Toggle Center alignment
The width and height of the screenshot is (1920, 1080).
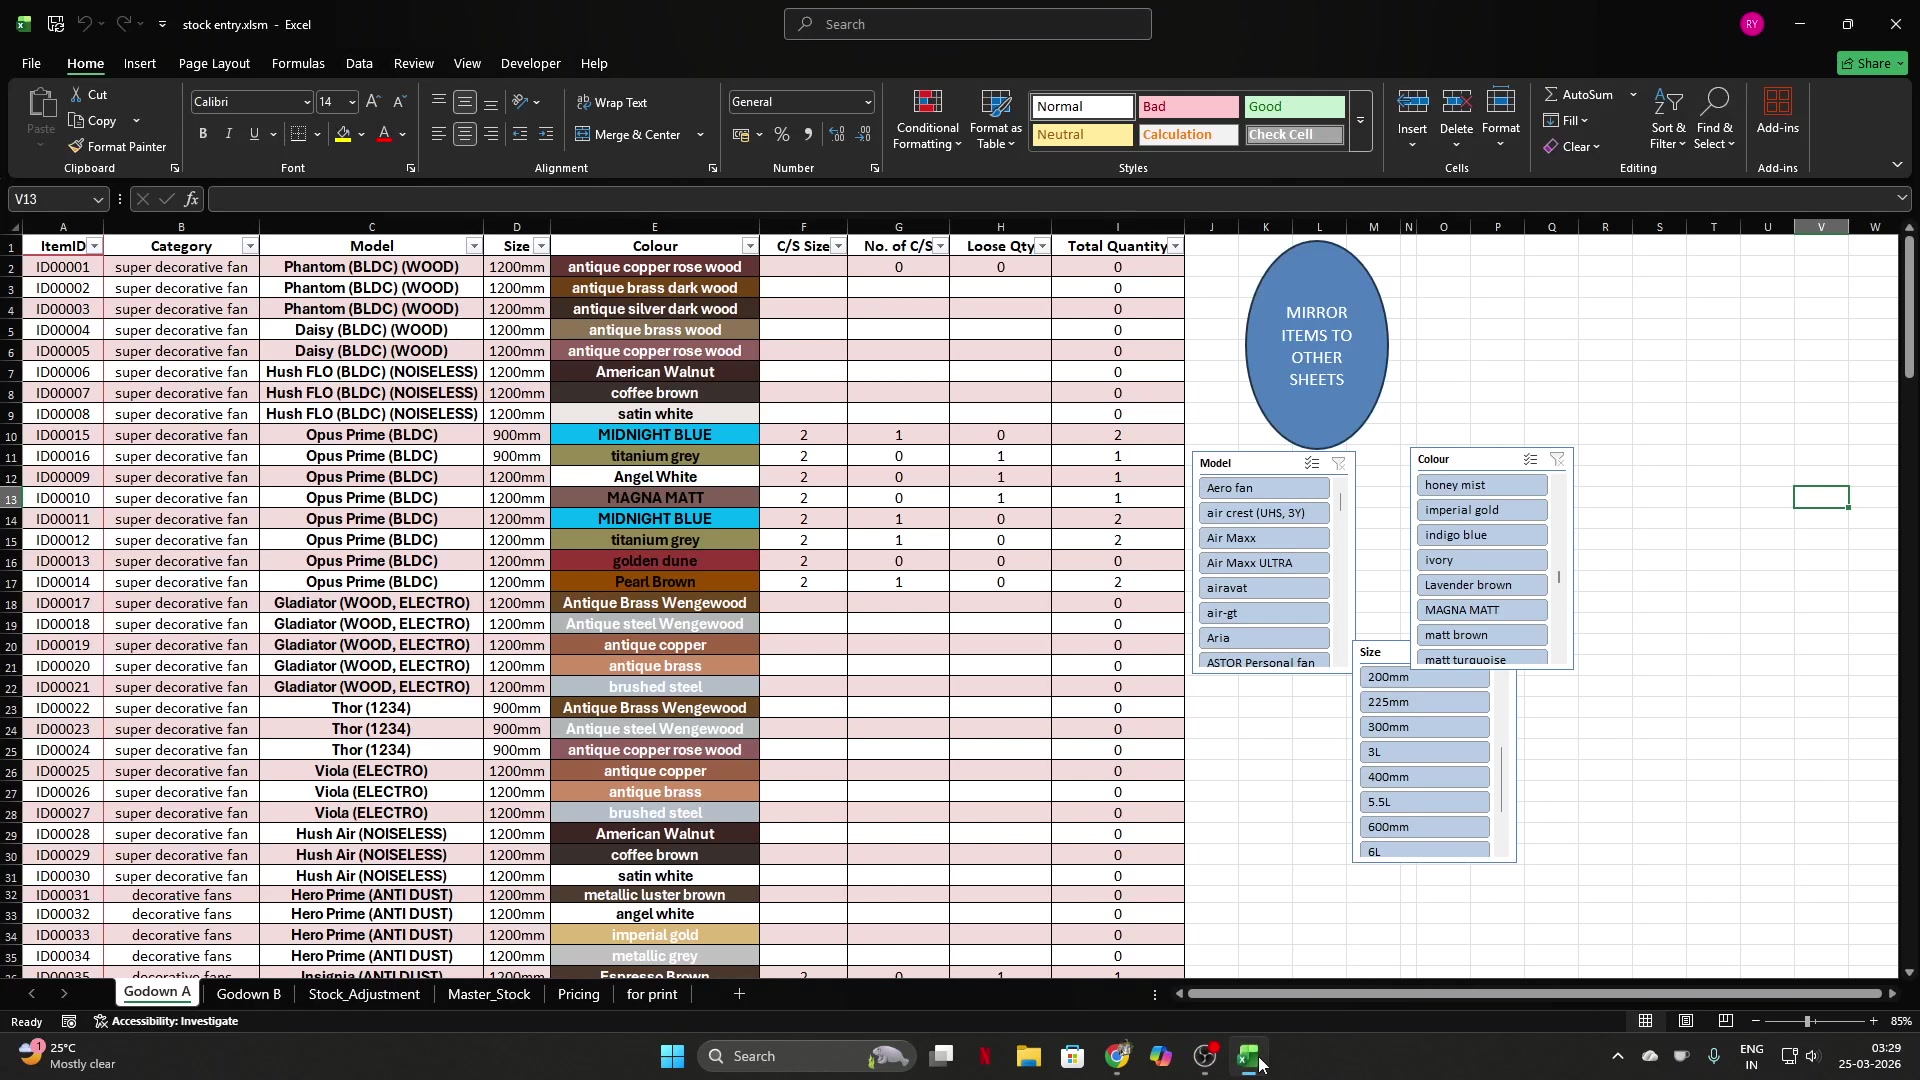coord(465,134)
